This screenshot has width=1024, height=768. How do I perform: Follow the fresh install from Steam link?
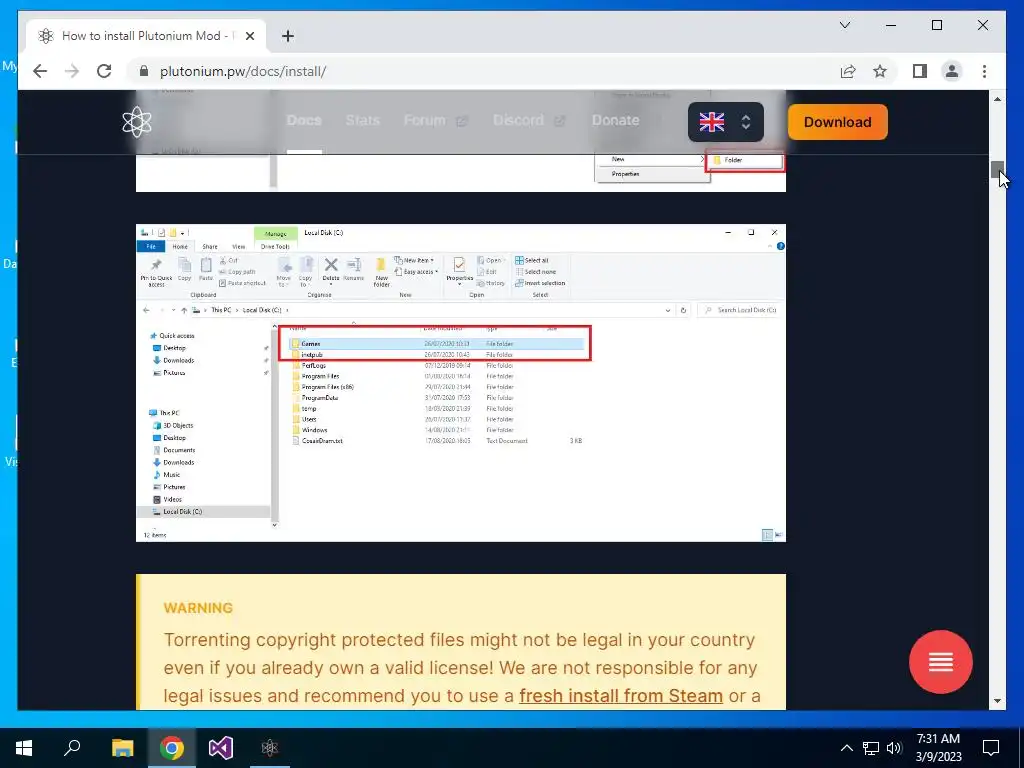point(620,696)
